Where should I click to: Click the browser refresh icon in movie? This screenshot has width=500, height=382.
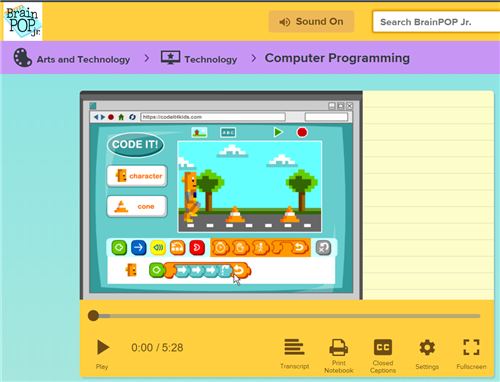tap(132, 117)
